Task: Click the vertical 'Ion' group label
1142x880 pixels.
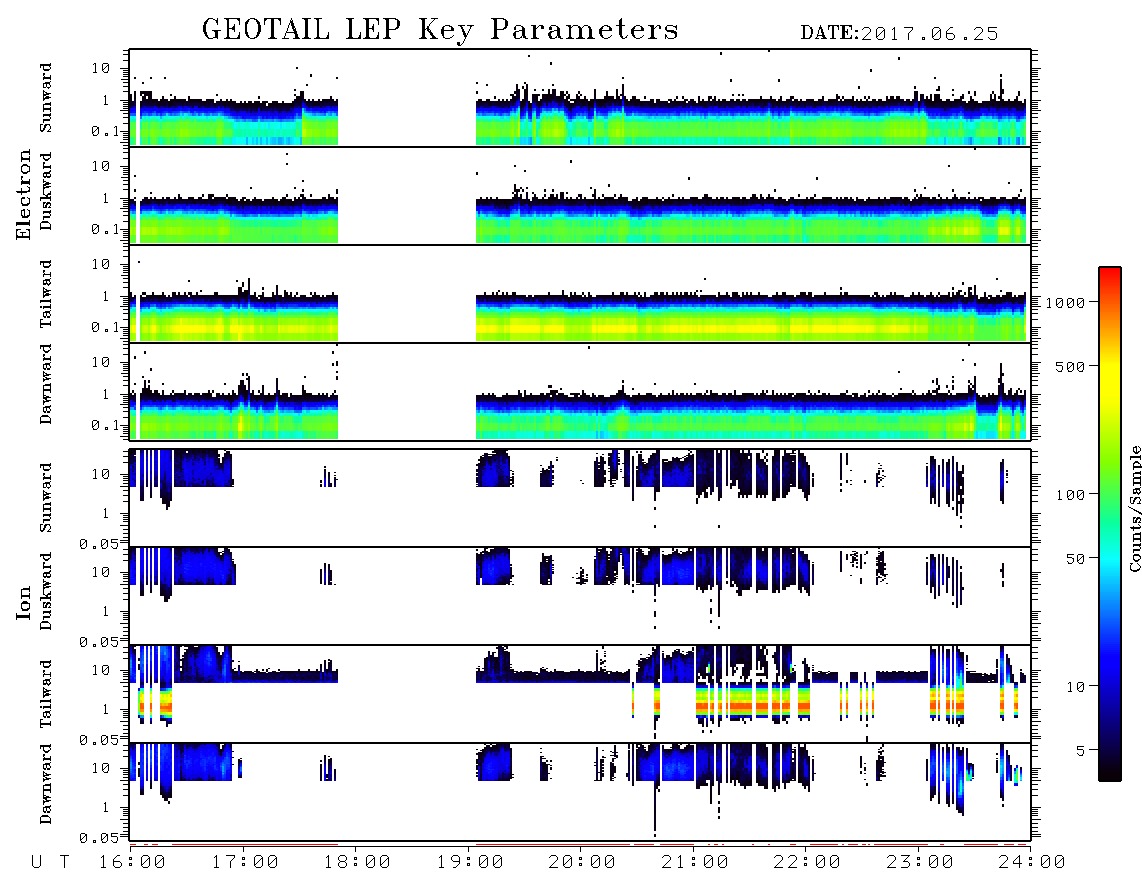Action: [23, 602]
